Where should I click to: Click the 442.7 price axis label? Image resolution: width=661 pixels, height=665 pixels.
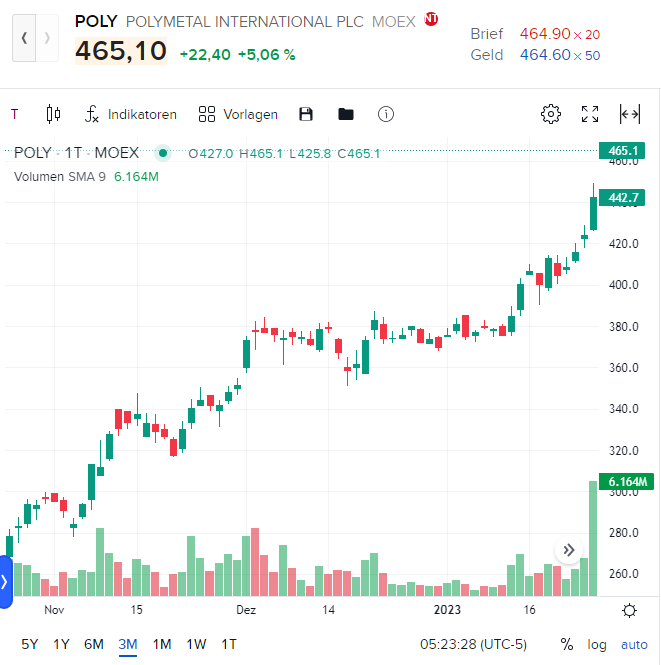tap(622, 198)
